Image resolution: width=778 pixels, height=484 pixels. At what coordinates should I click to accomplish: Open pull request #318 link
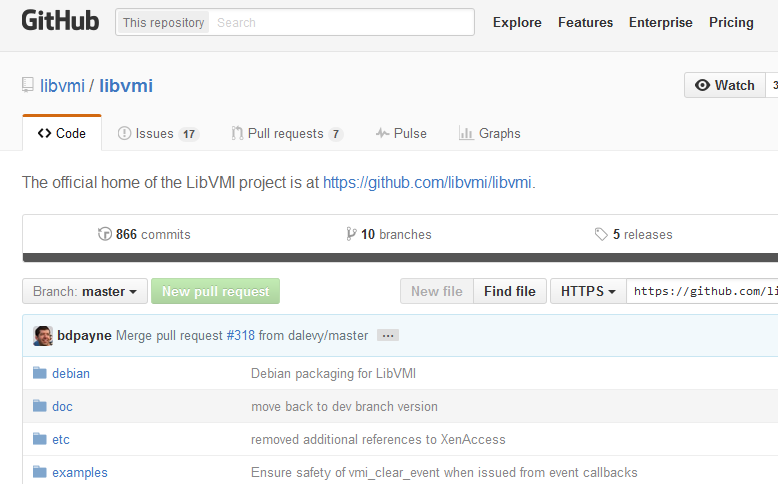pos(241,336)
